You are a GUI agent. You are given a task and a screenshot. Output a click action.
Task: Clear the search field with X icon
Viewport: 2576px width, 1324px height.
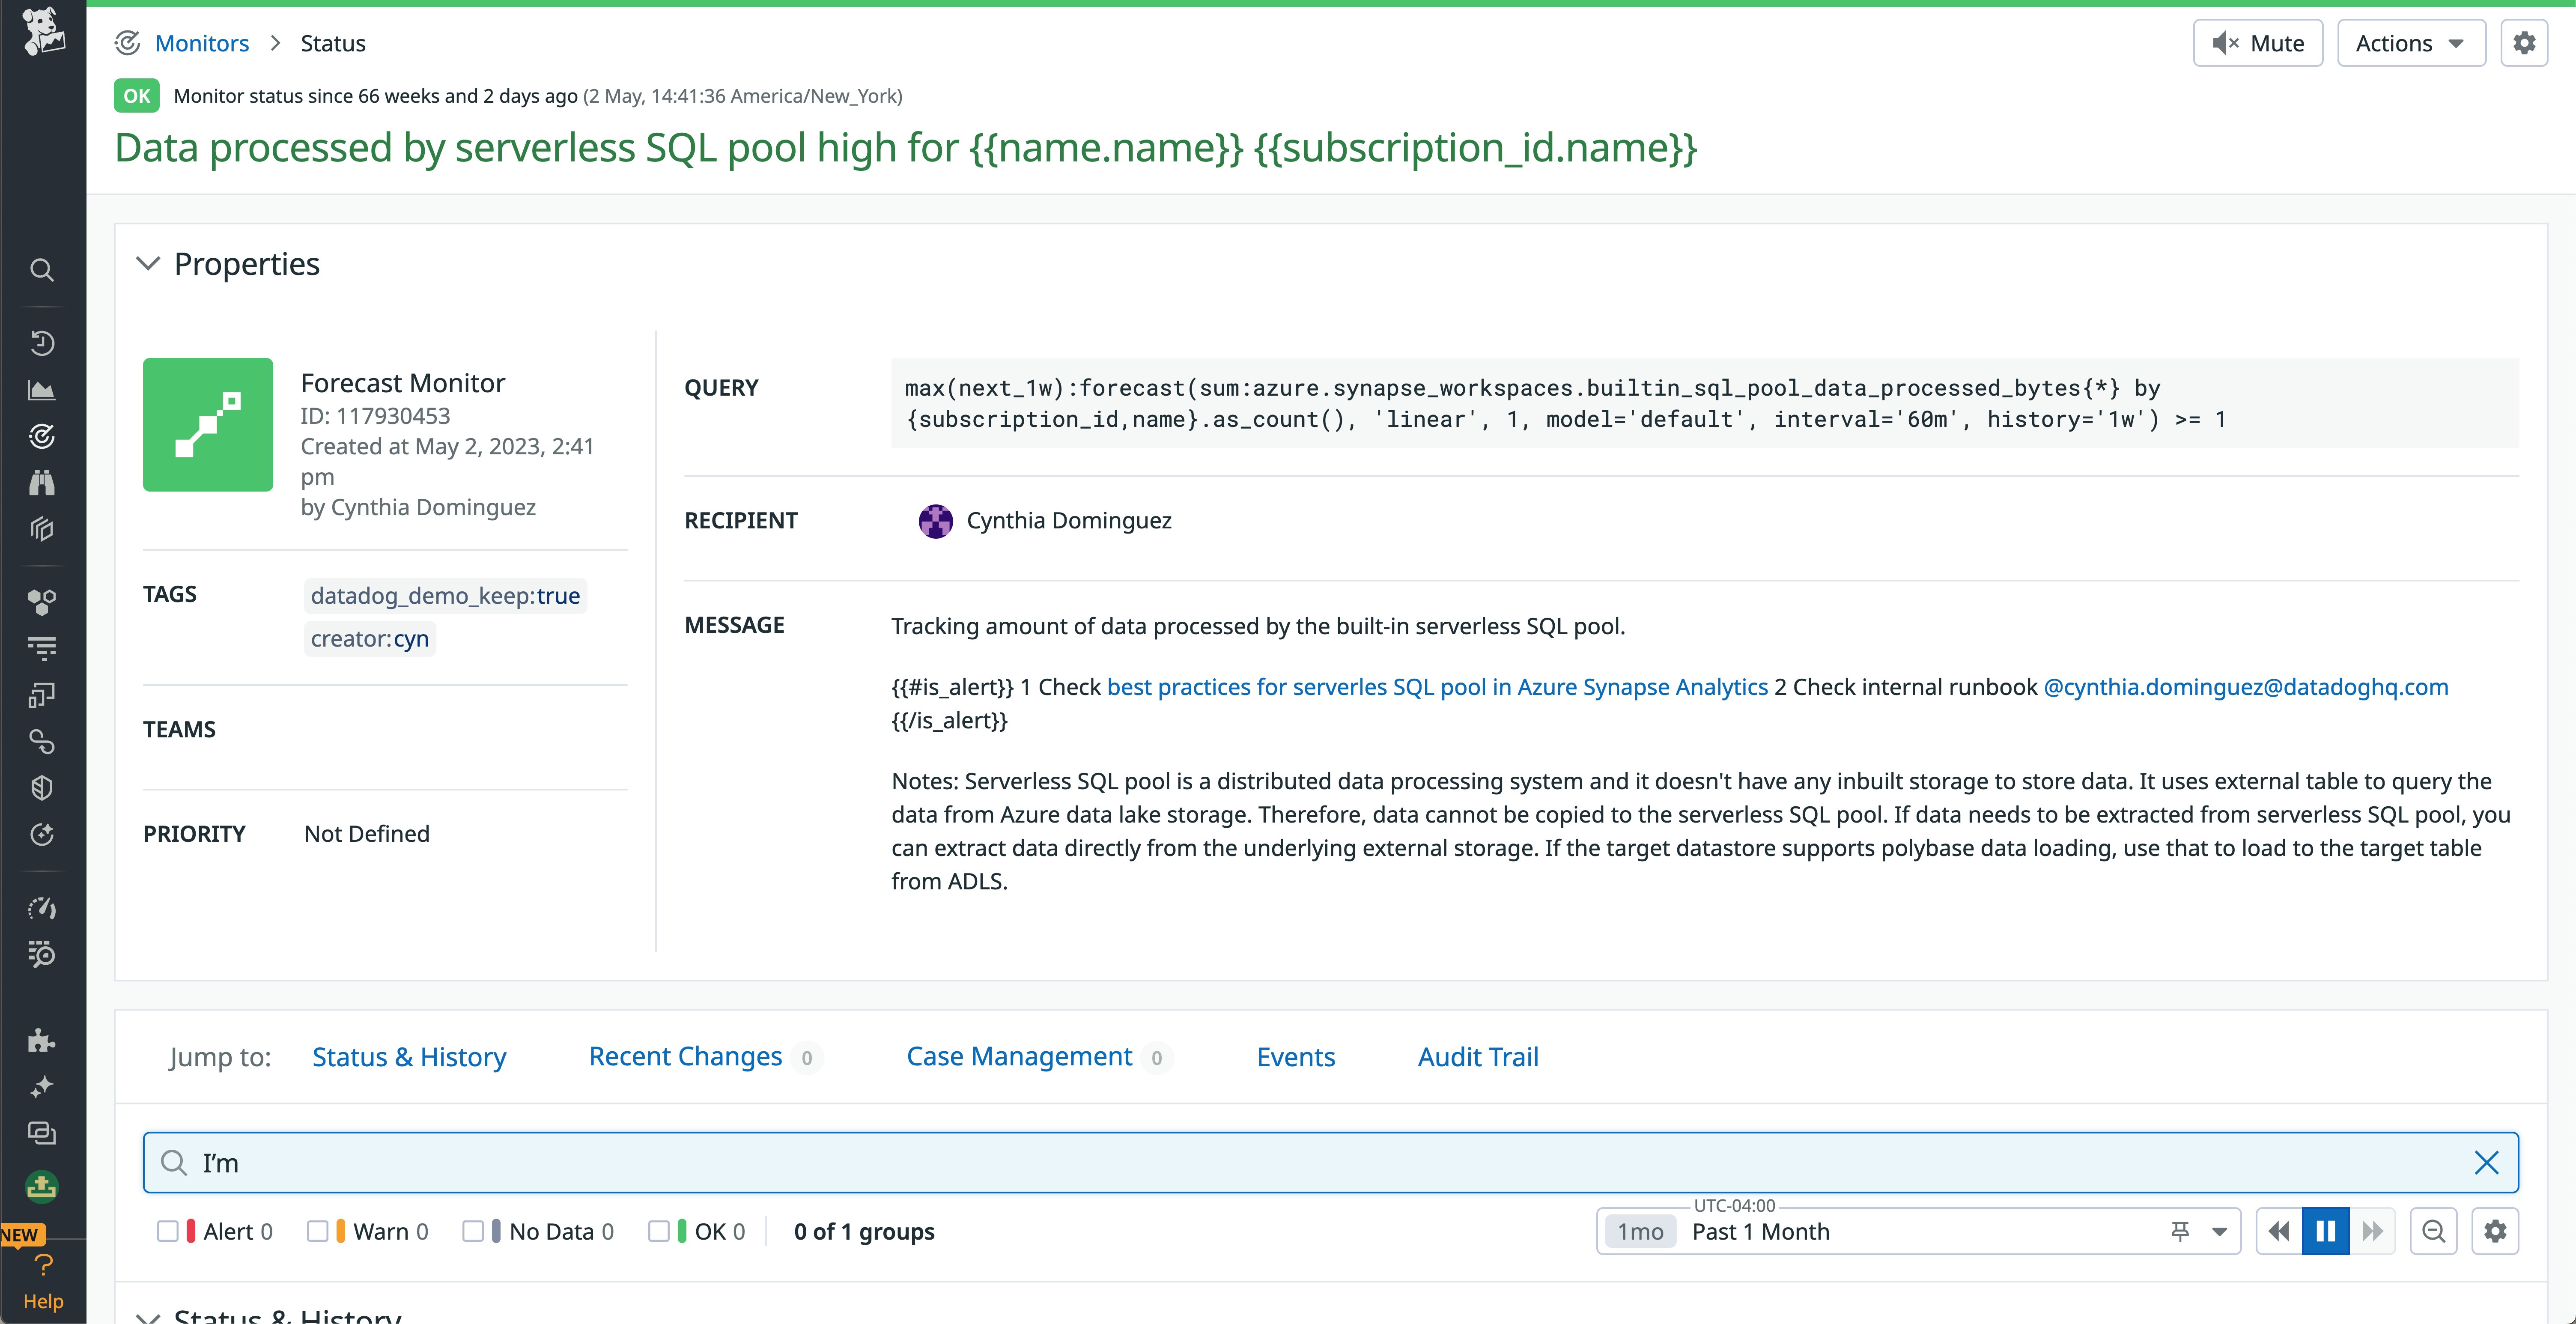[2486, 1162]
